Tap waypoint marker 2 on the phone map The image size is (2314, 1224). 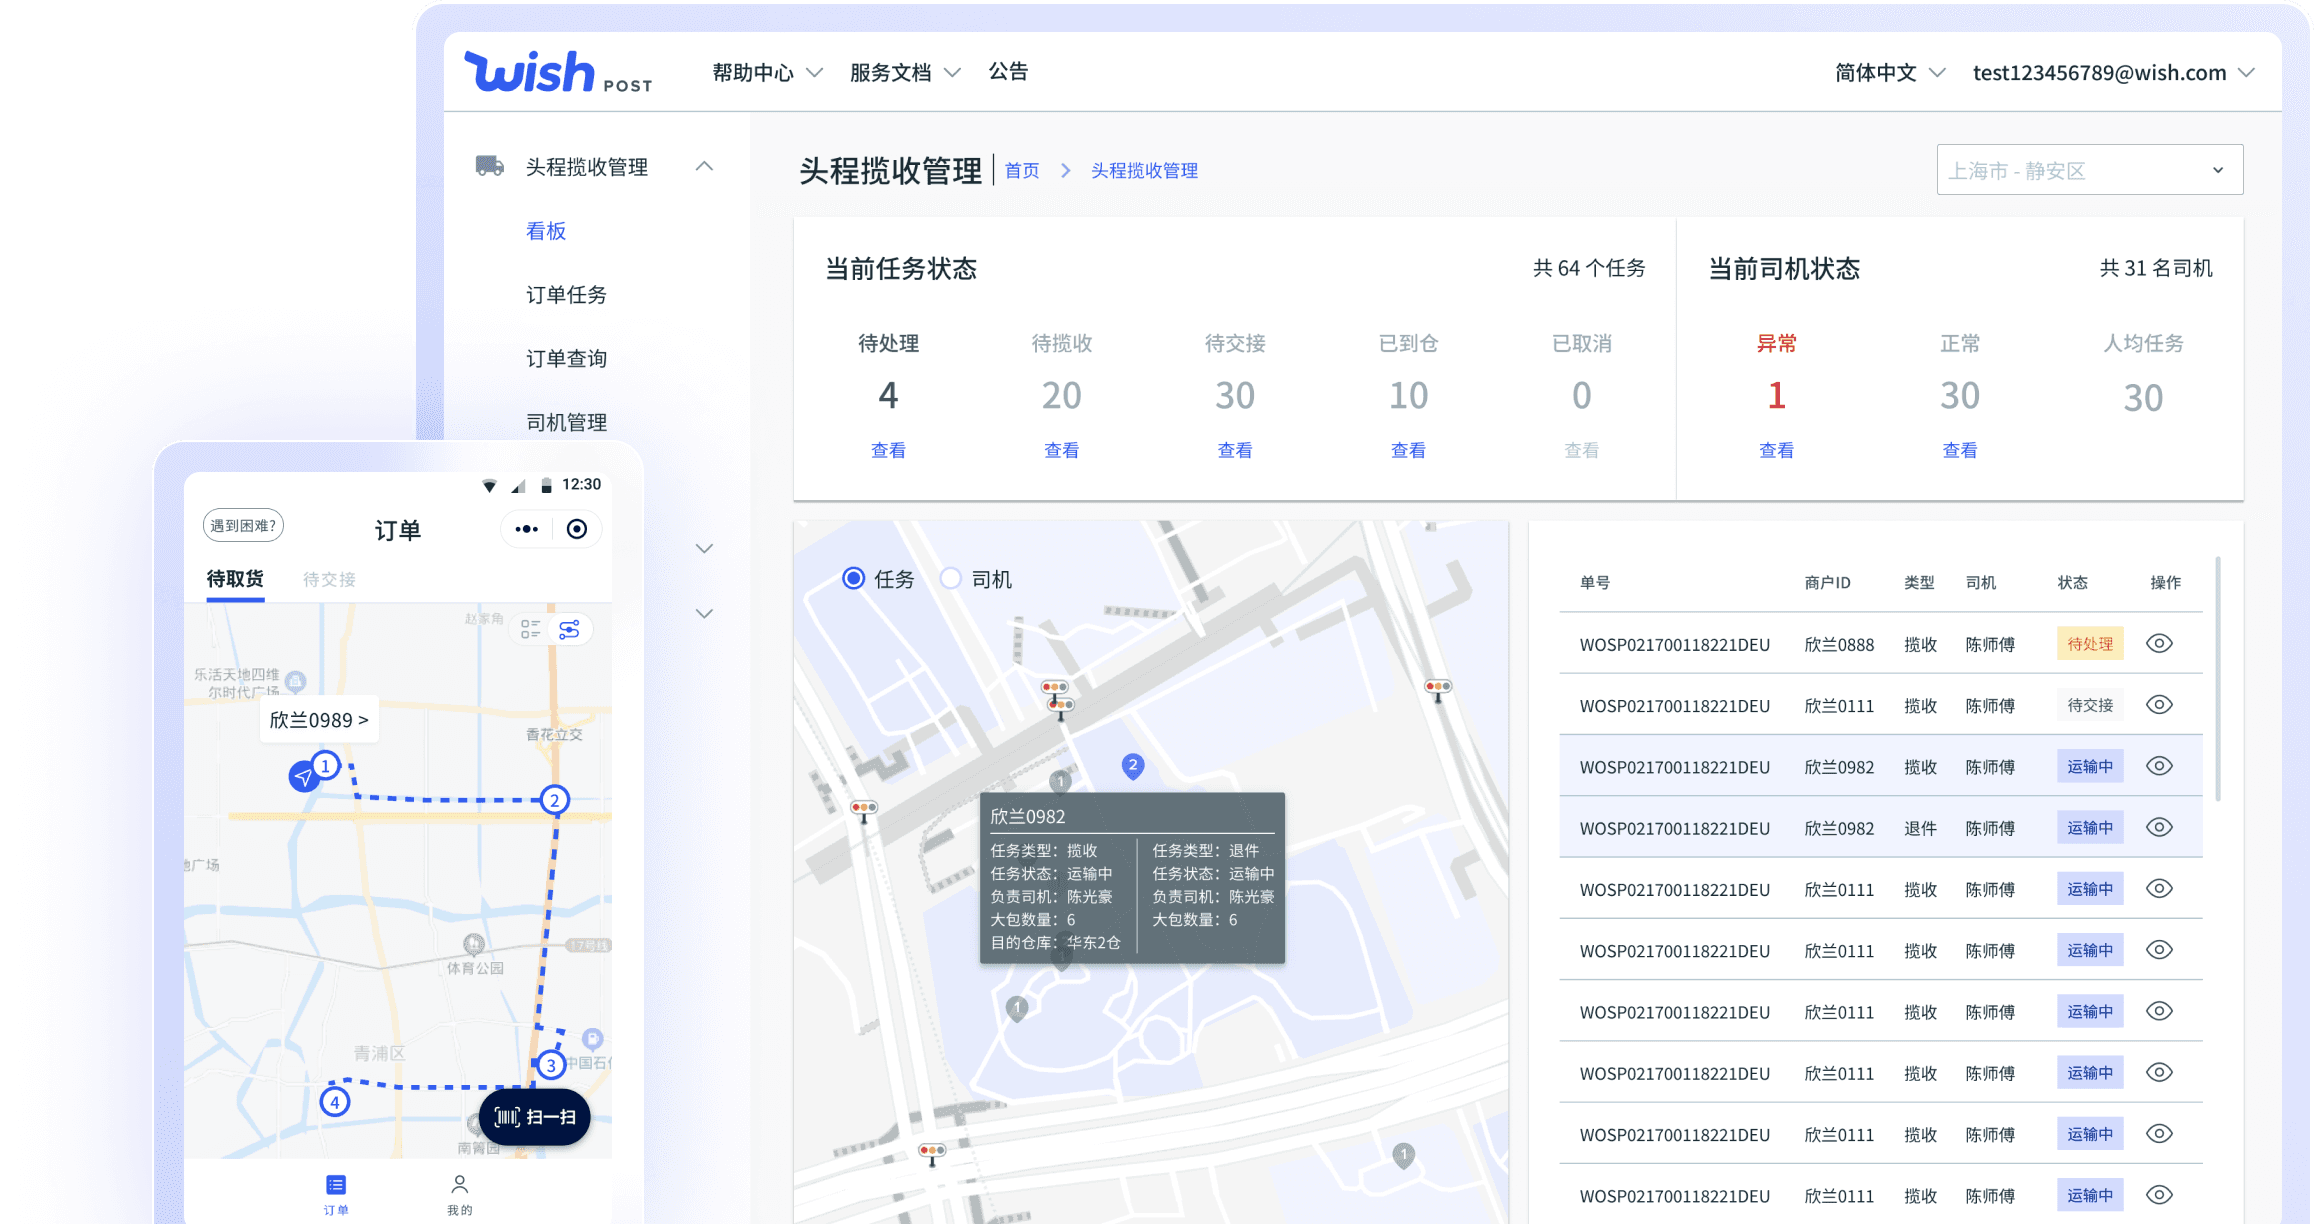(555, 800)
